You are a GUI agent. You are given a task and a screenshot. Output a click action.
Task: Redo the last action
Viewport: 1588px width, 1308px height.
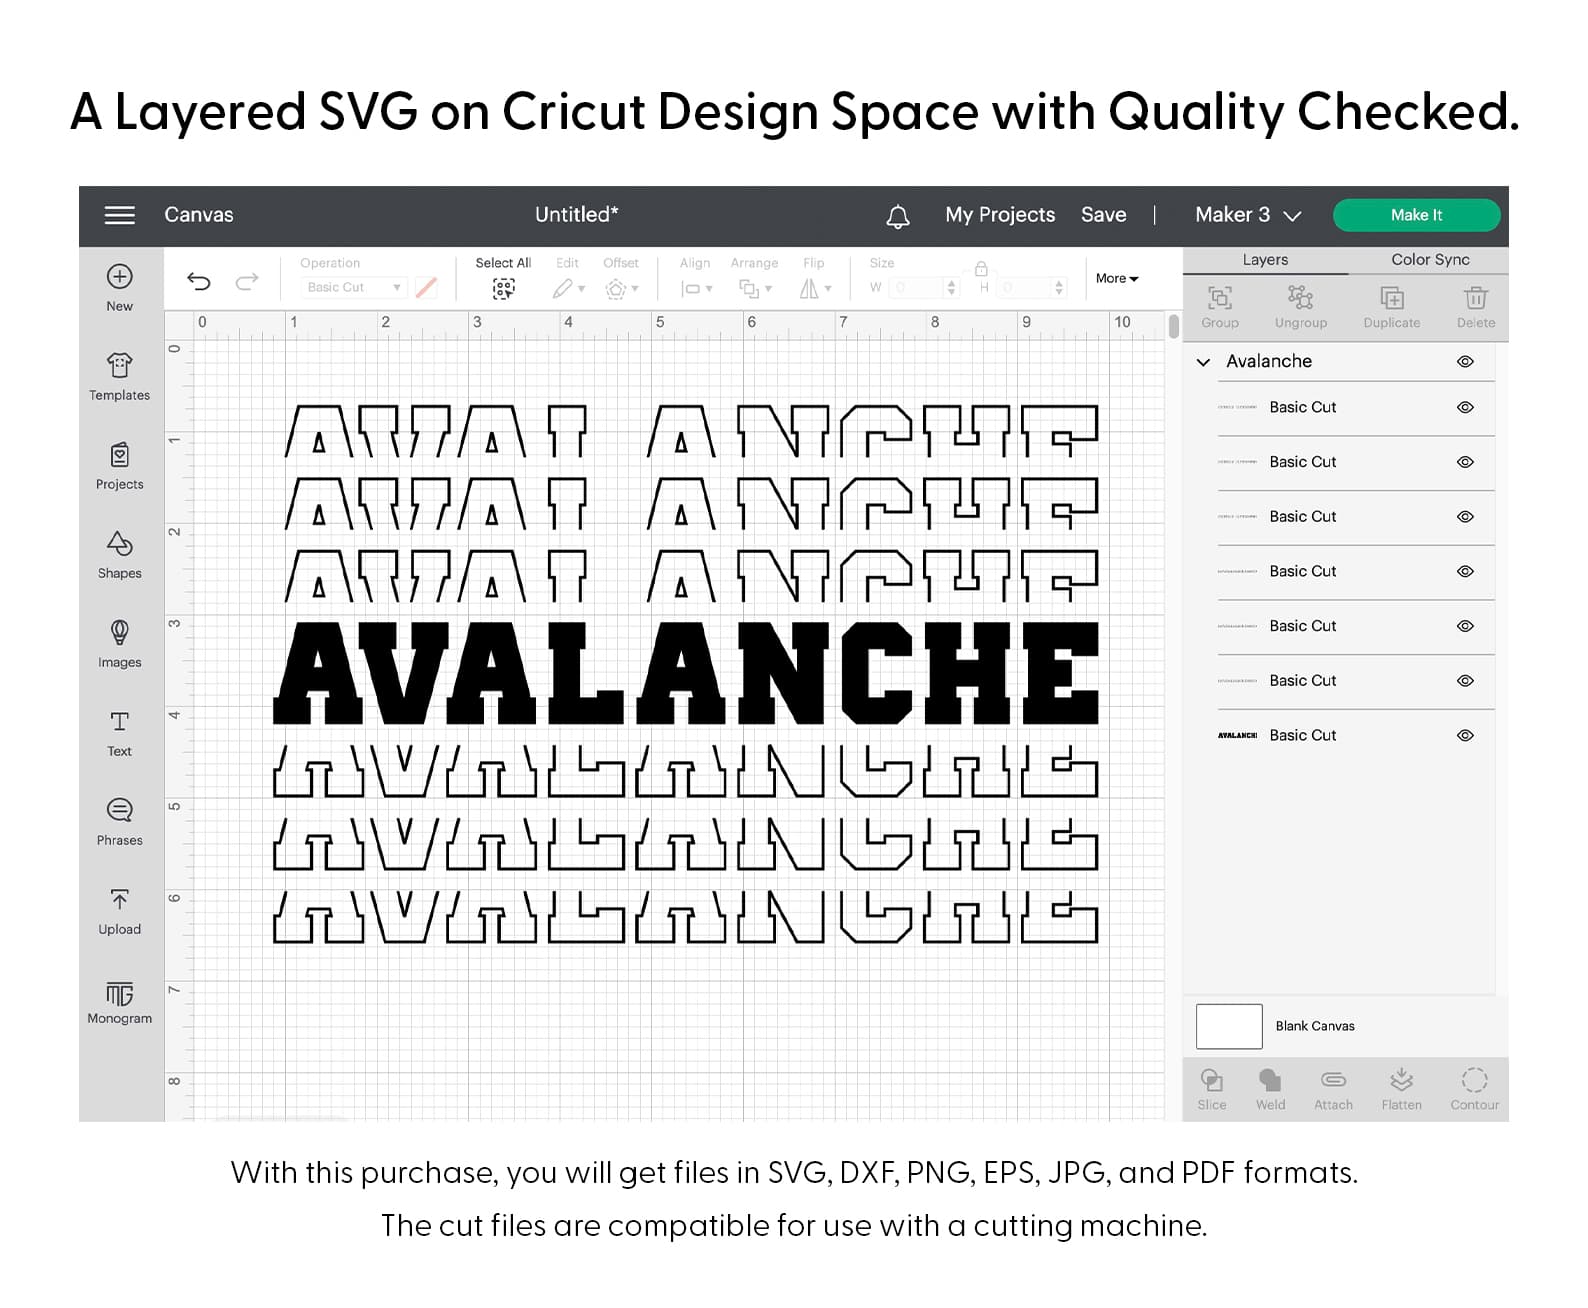click(x=247, y=281)
